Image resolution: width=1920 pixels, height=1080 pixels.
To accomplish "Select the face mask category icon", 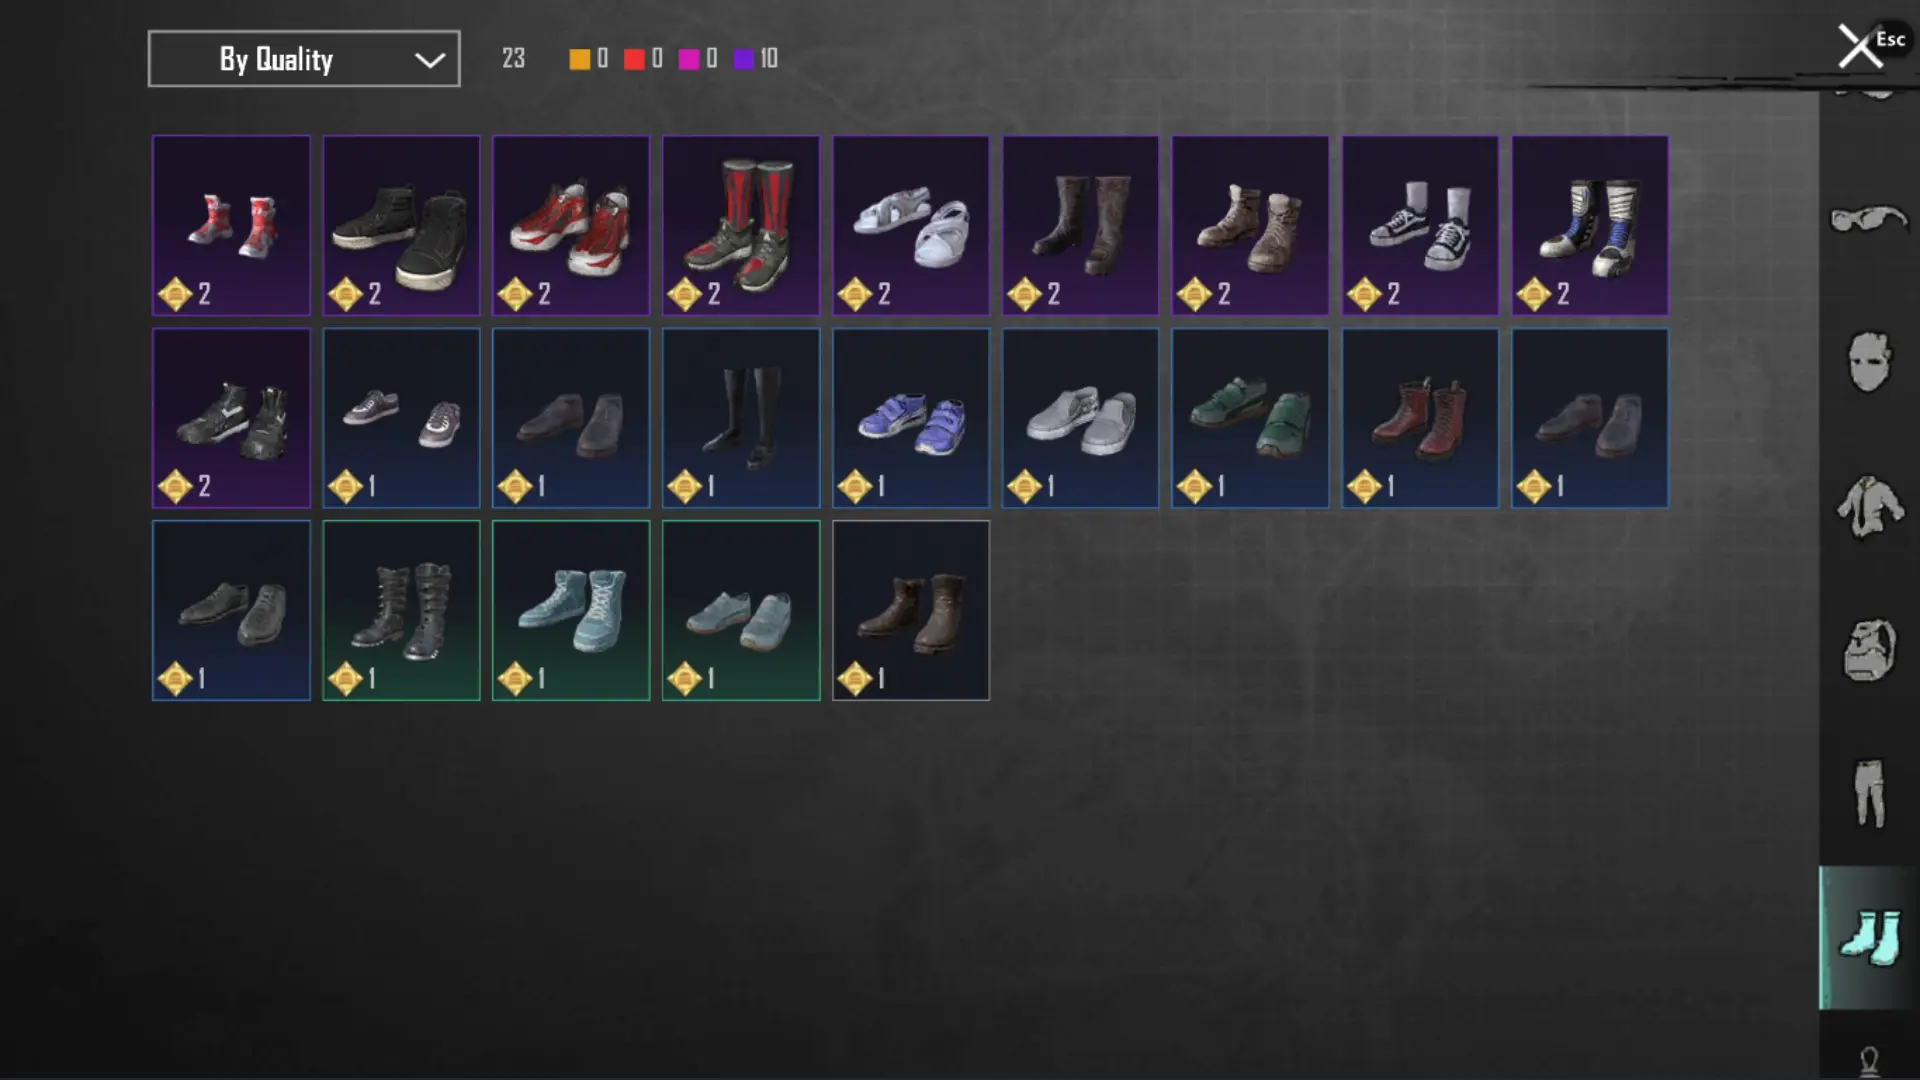I will 1868,361.
